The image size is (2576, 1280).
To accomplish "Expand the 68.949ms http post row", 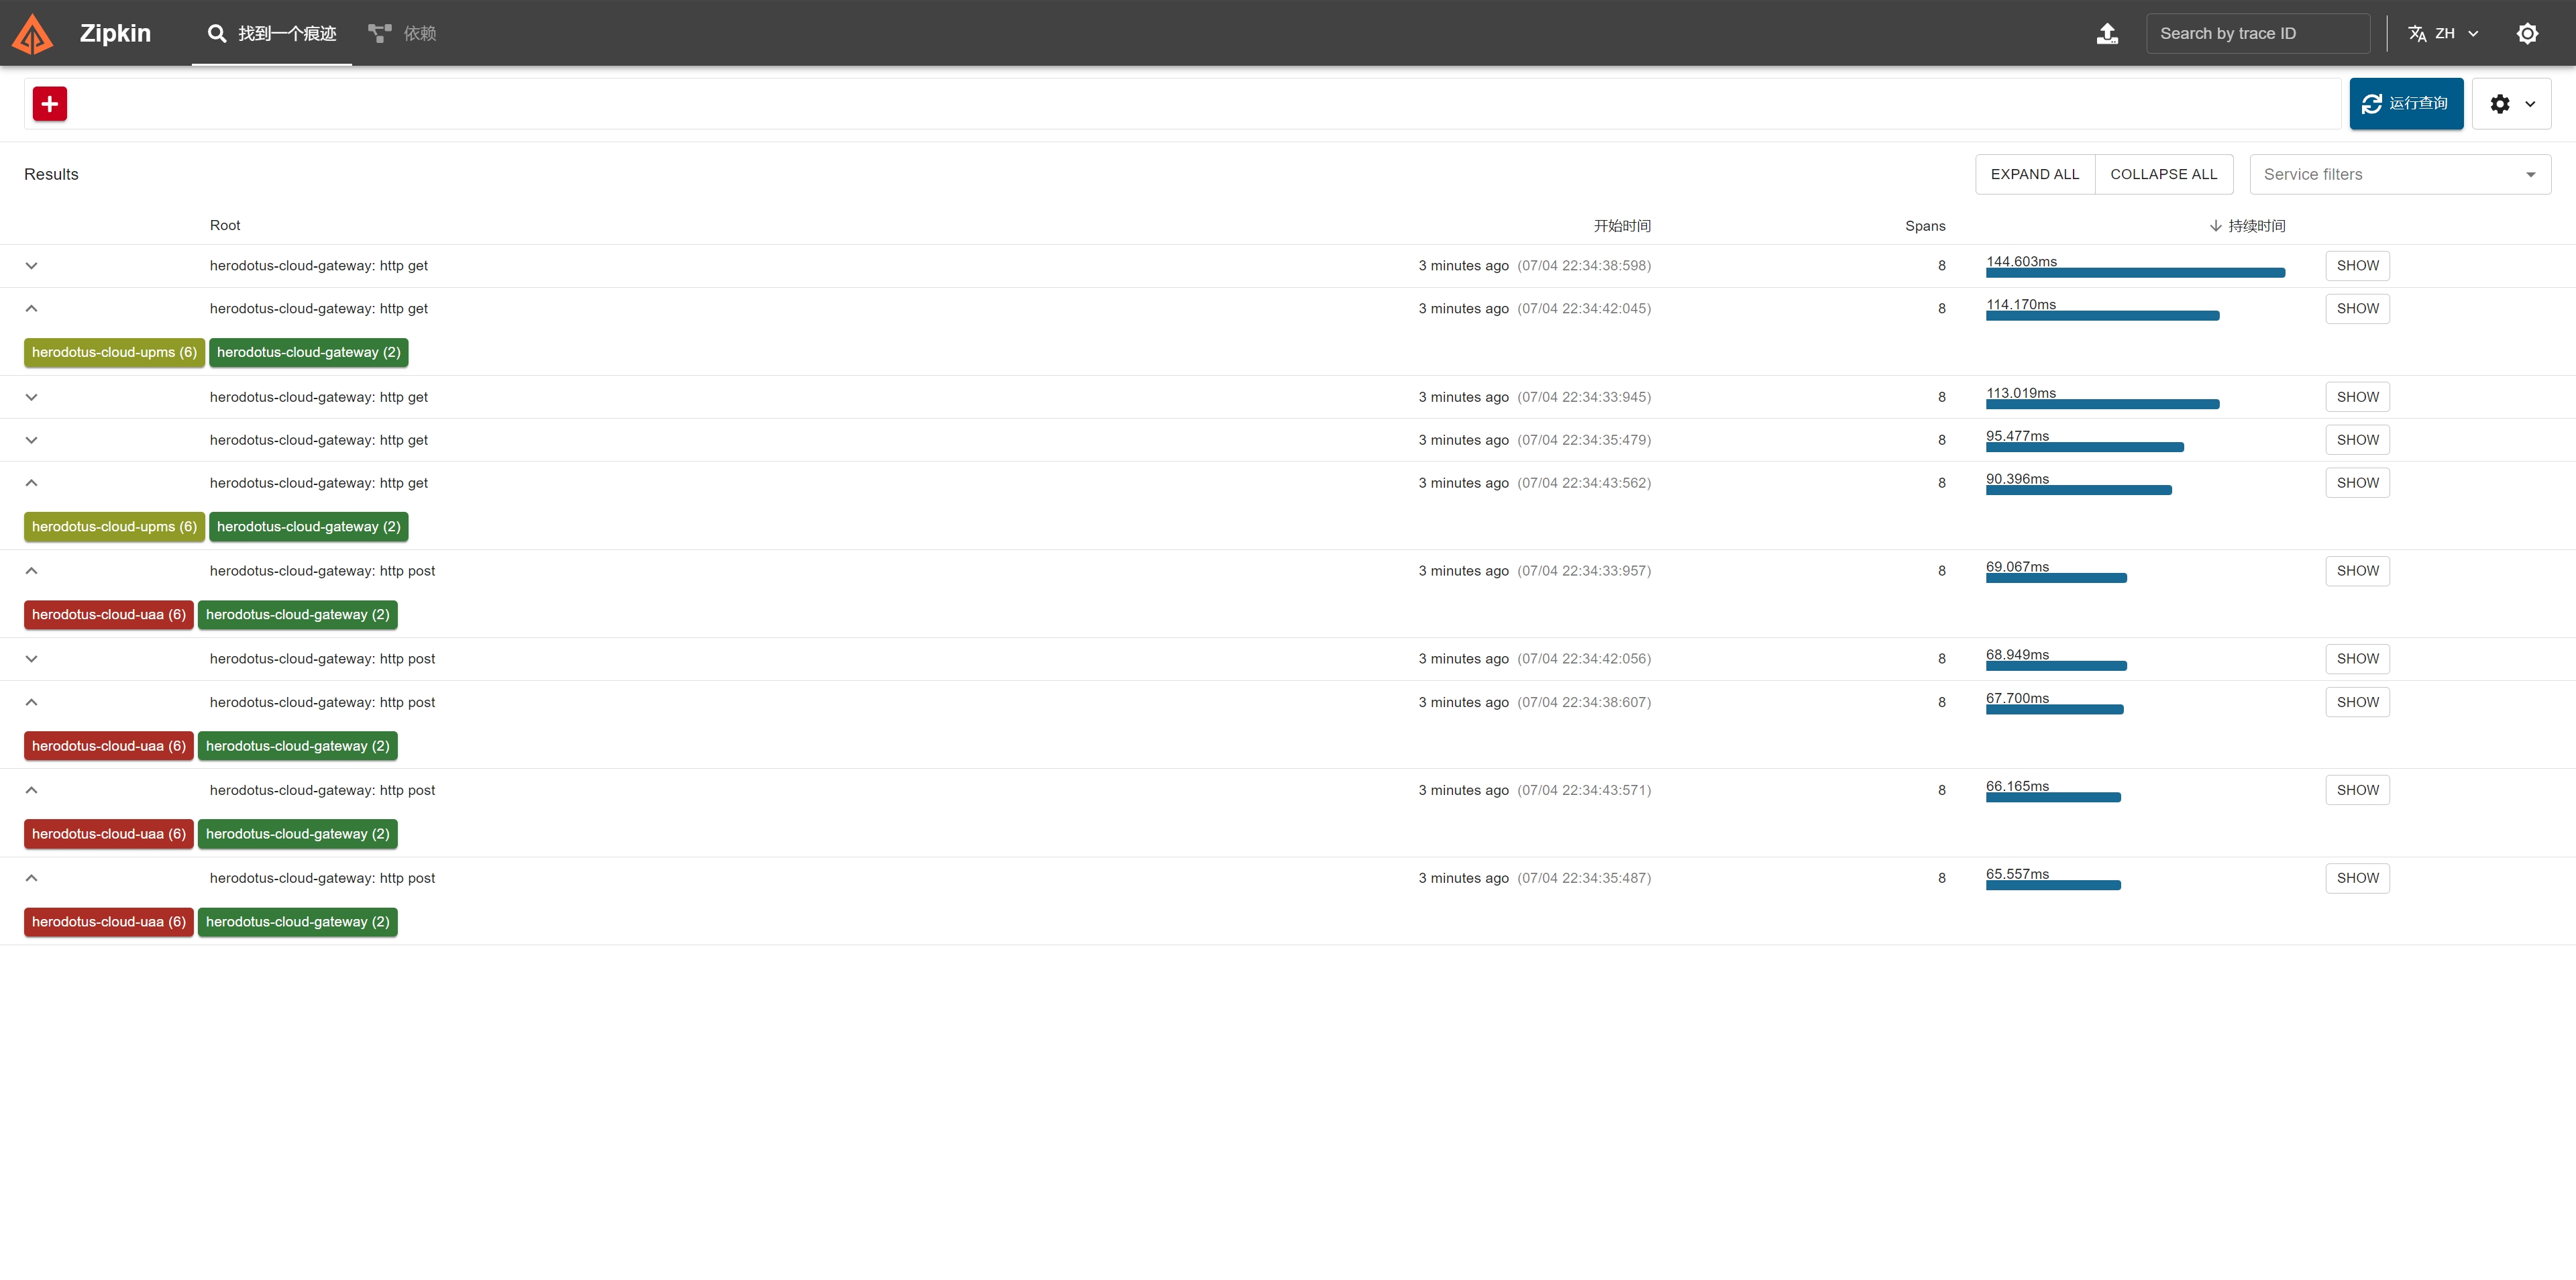I will click(x=31, y=659).
